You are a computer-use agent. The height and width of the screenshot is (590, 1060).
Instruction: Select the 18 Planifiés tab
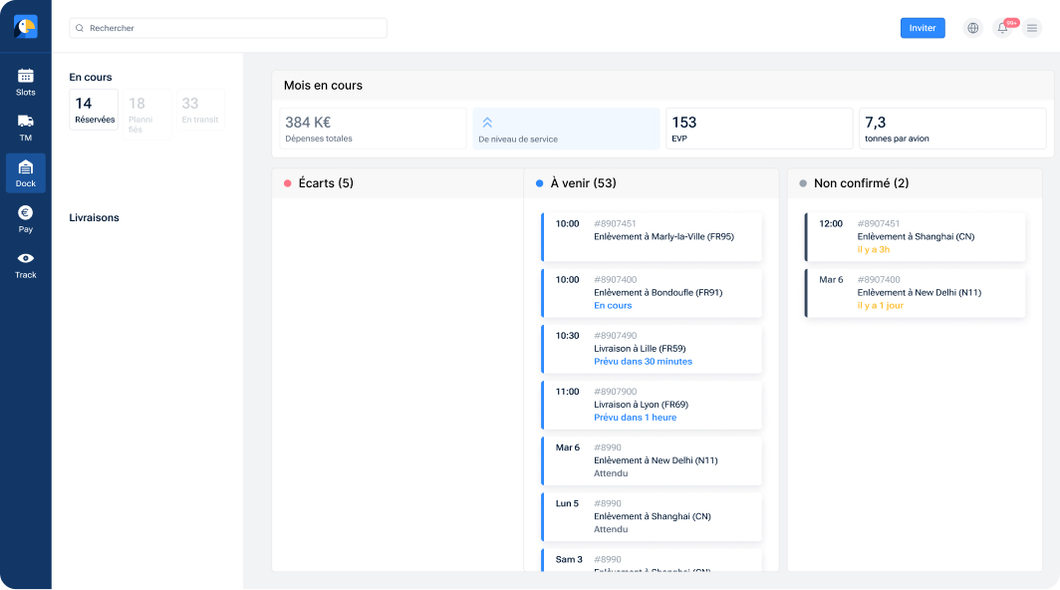[147, 114]
